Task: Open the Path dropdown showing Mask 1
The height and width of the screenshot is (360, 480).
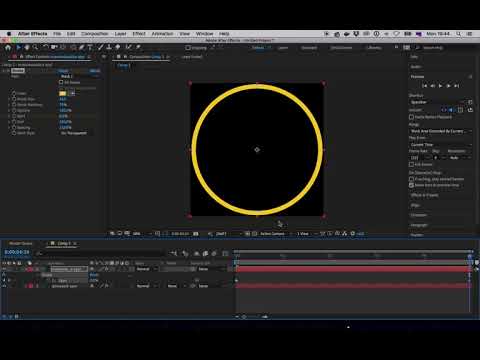Action: point(79,76)
